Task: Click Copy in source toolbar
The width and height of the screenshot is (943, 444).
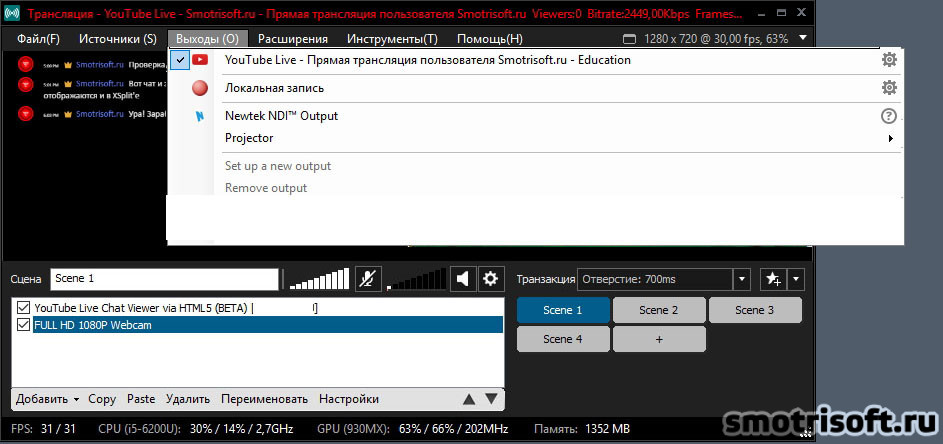Action: (x=102, y=399)
